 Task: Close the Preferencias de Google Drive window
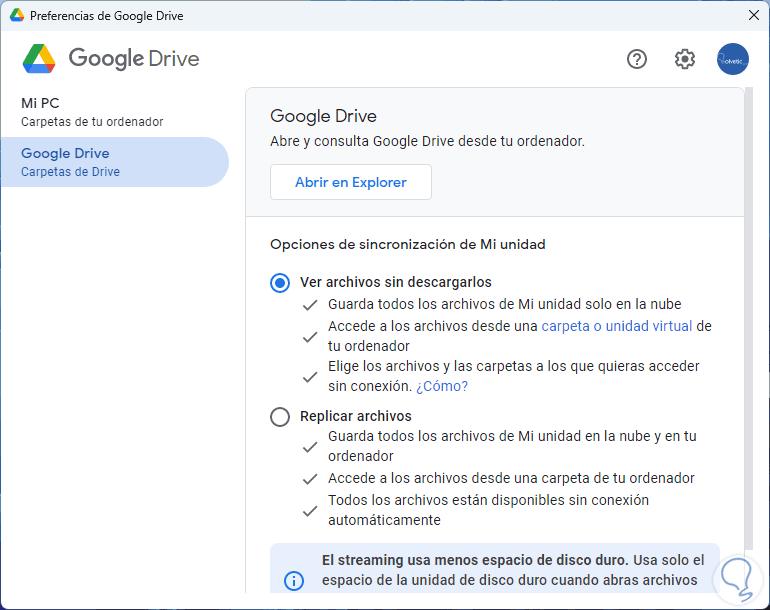(x=753, y=16)
